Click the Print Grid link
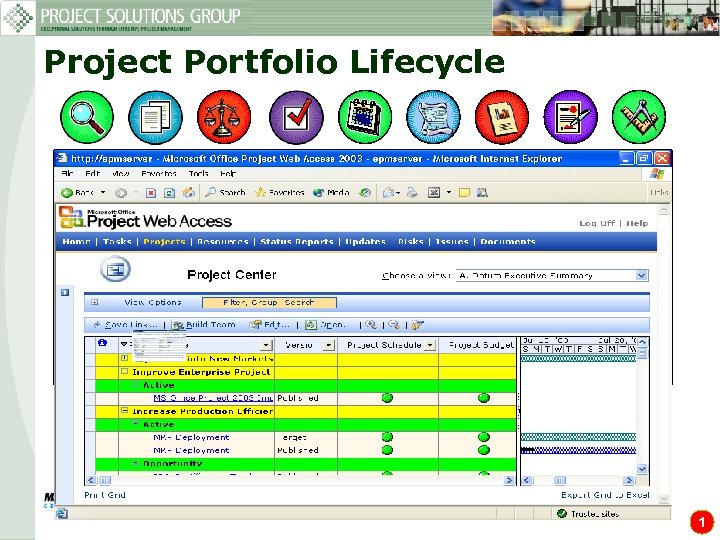Viewport: 720px width, 540px height. click(105, 495)
